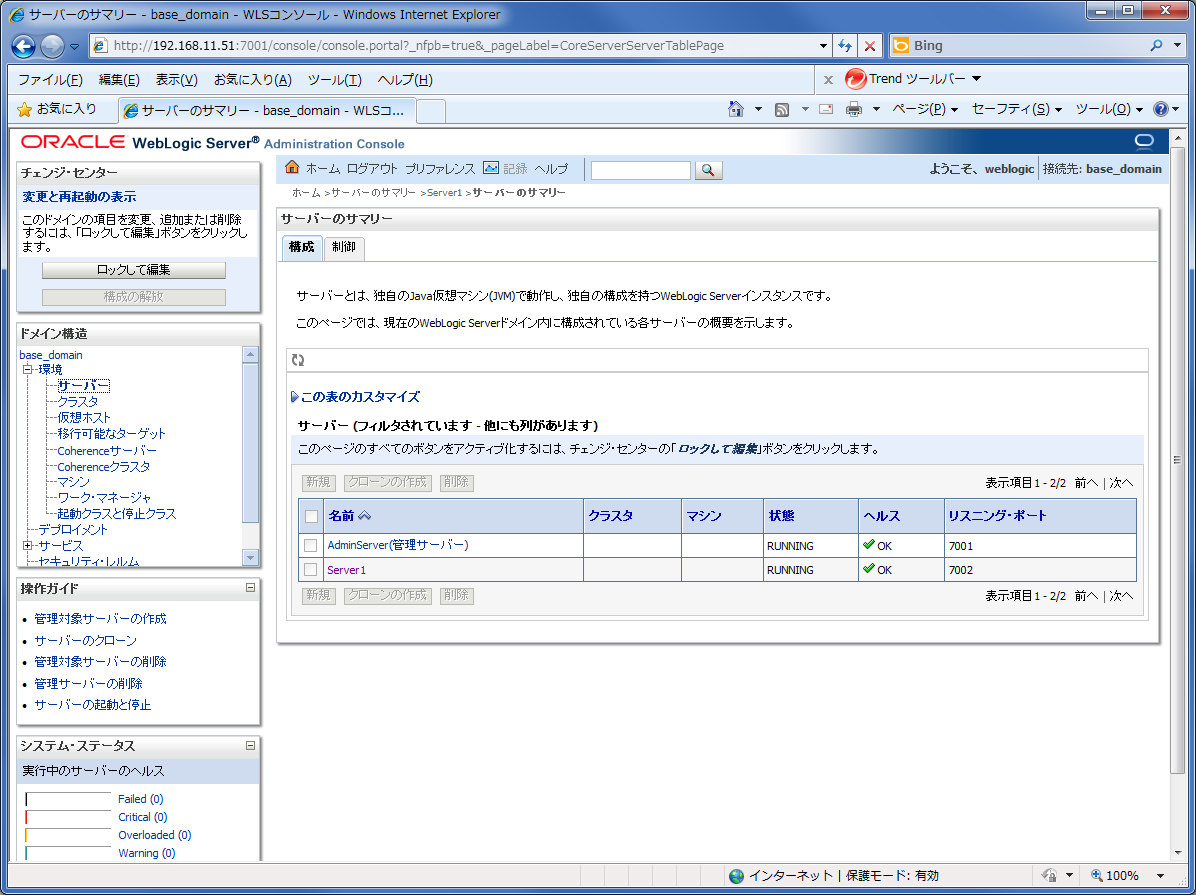Check the Server1 row checkbox
Screen dimensions: 1196x895
click(310, 570)
